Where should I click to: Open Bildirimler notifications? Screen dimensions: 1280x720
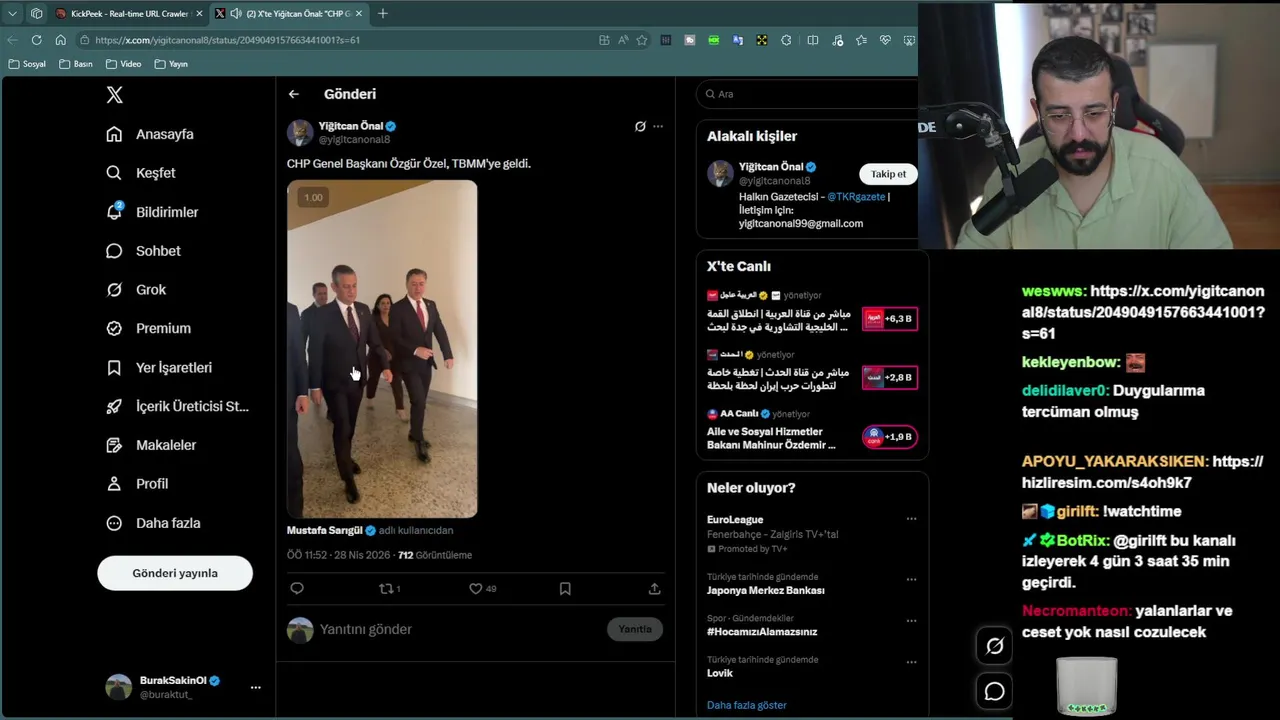coord(152,212)
